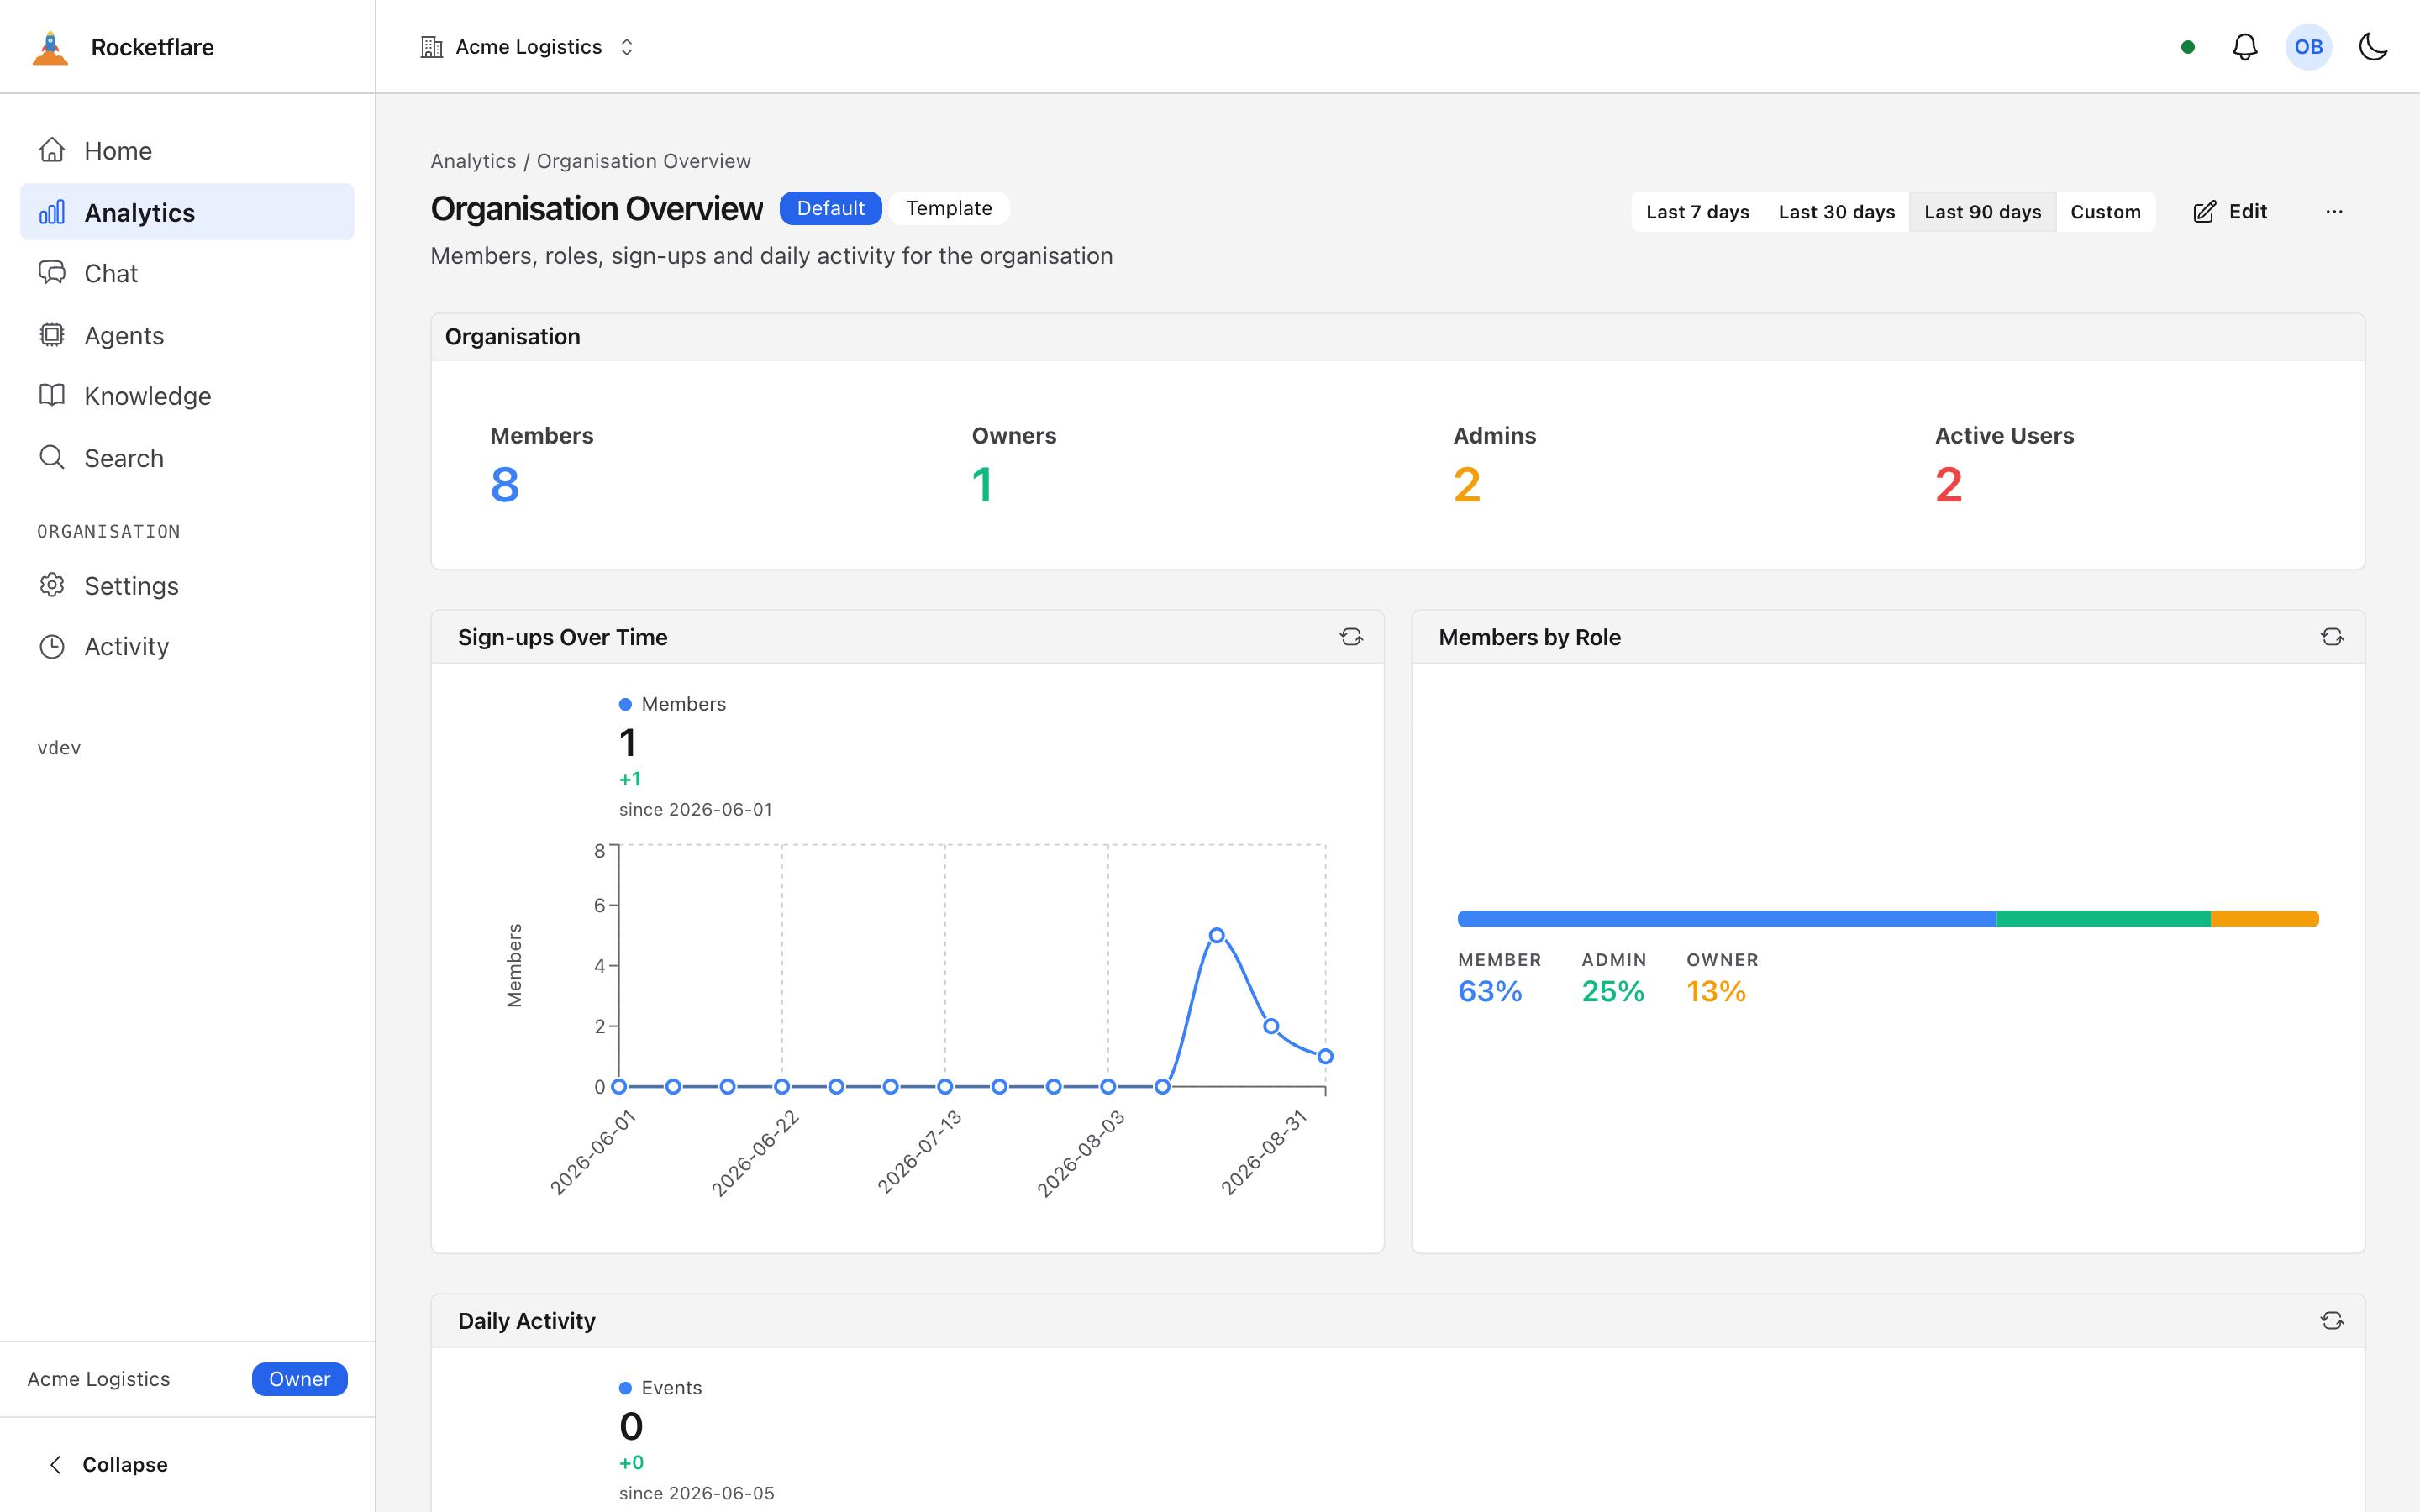Expand the Acme Logistics organisation switcher

pyautogui.click(x=528, y=47)
